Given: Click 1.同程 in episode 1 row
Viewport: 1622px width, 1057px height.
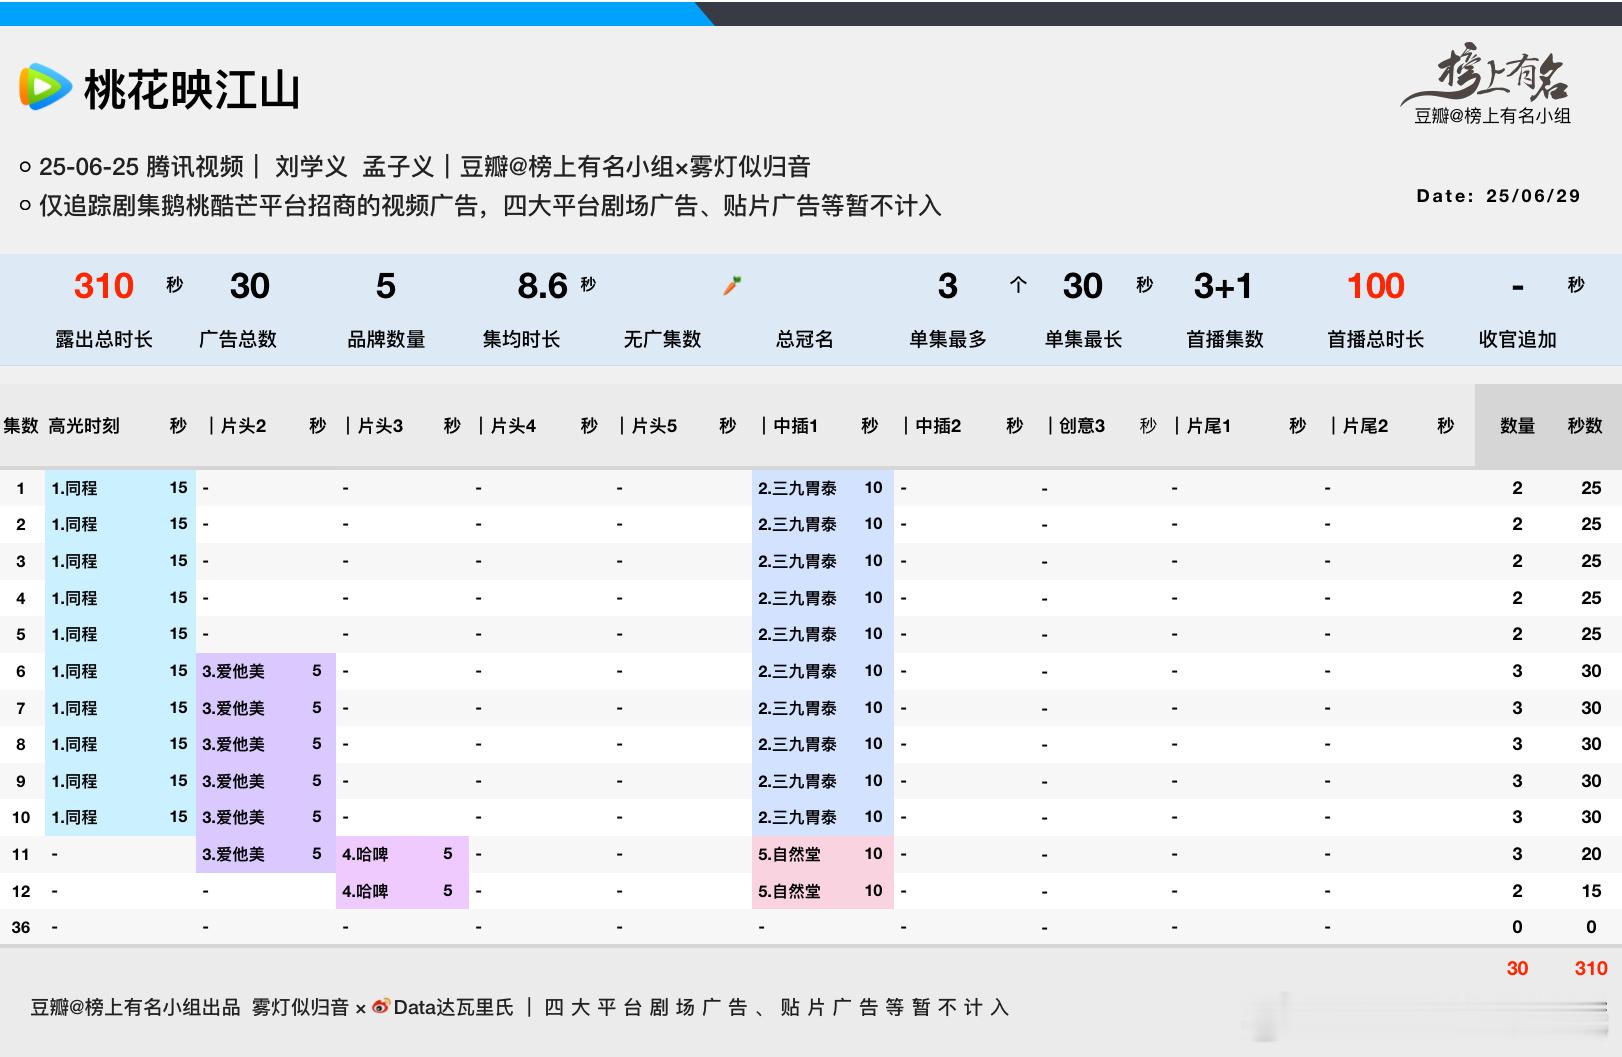Looking at the screenshot, I should [74, 488].
